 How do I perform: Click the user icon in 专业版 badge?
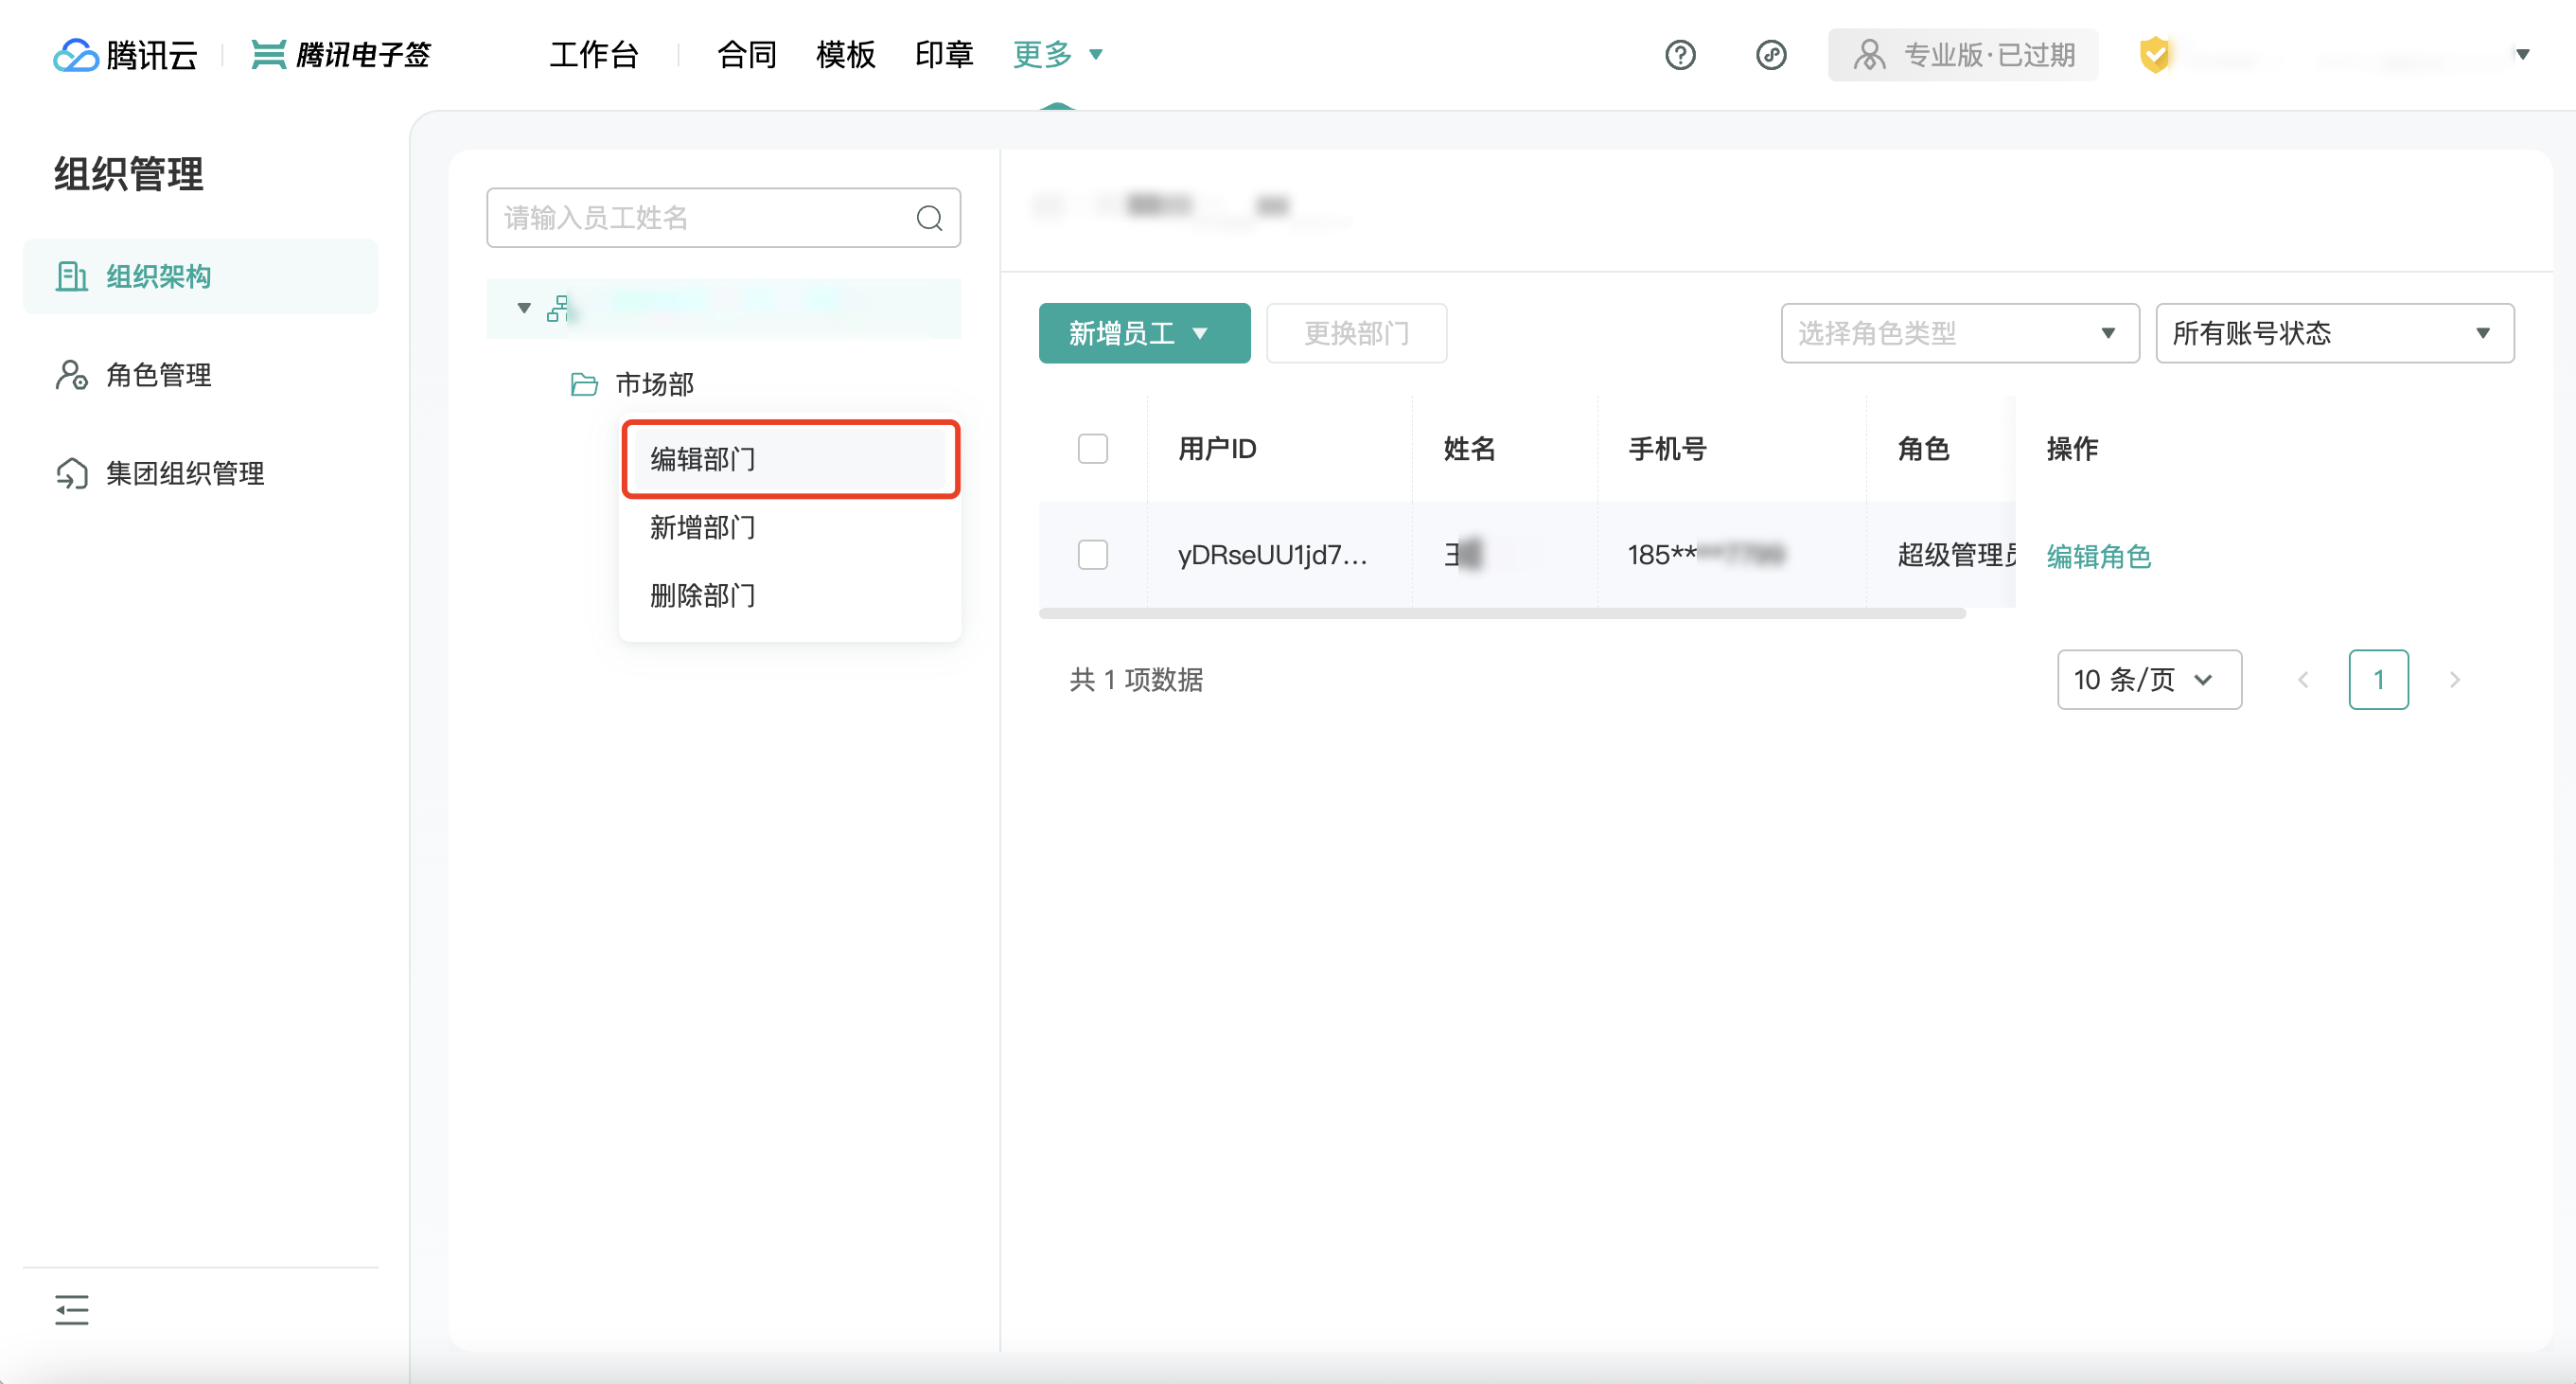(1868, 54)
